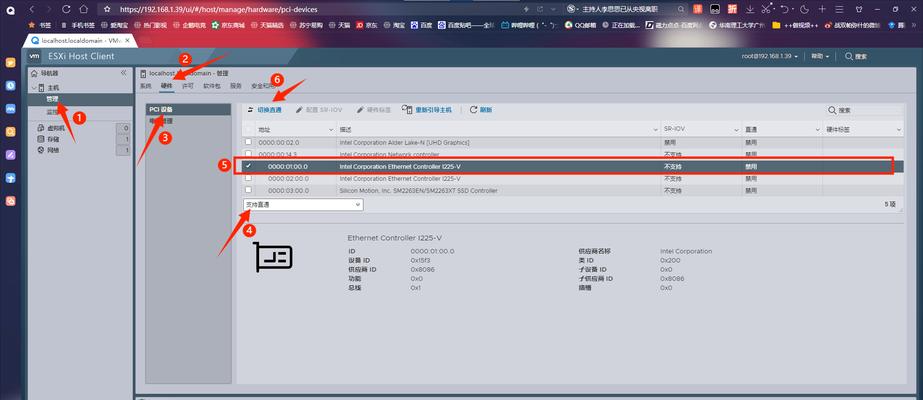
Task: Switch to the 软件包 tab
Action: coord(211,86)
